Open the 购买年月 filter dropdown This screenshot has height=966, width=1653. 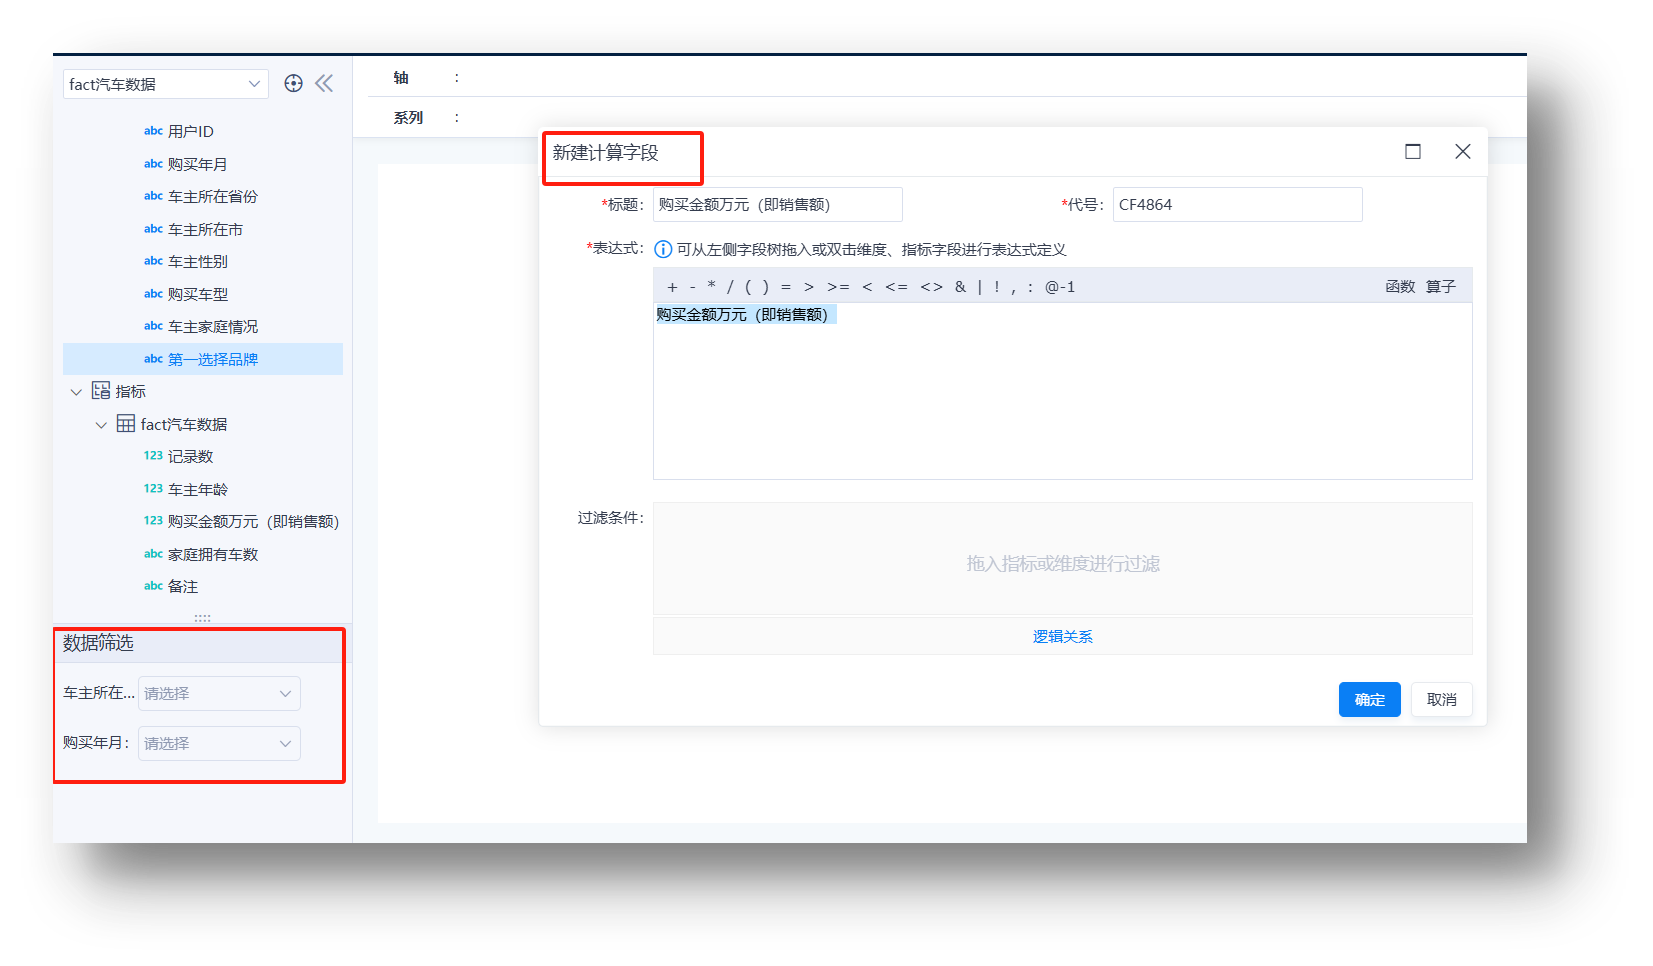pyautogui.click(x=219, y=744)
